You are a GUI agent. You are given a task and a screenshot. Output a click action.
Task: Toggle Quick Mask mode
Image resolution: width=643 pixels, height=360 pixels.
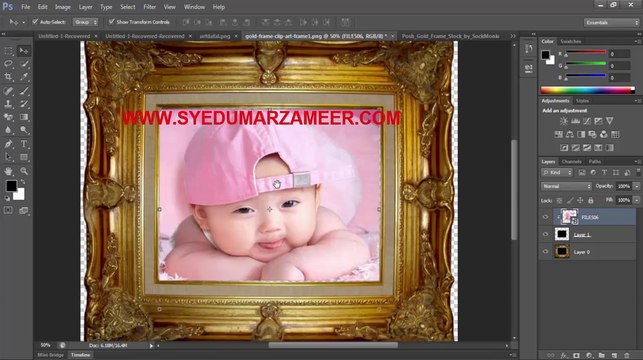[x=8, y=210]
